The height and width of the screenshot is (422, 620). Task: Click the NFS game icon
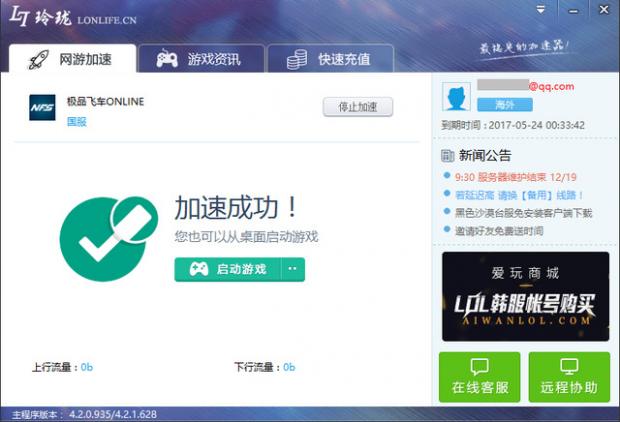[41, 107]
